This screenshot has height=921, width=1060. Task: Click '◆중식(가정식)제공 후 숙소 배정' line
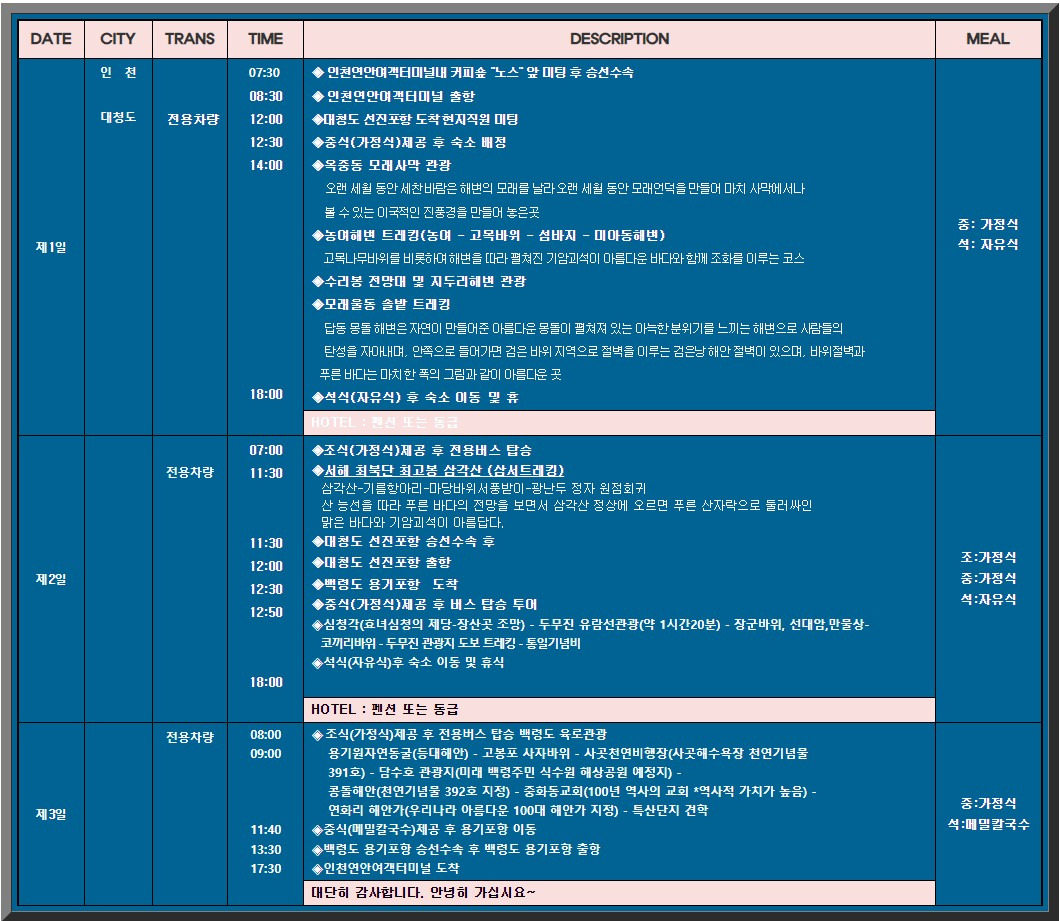click(x=409, y=143)
